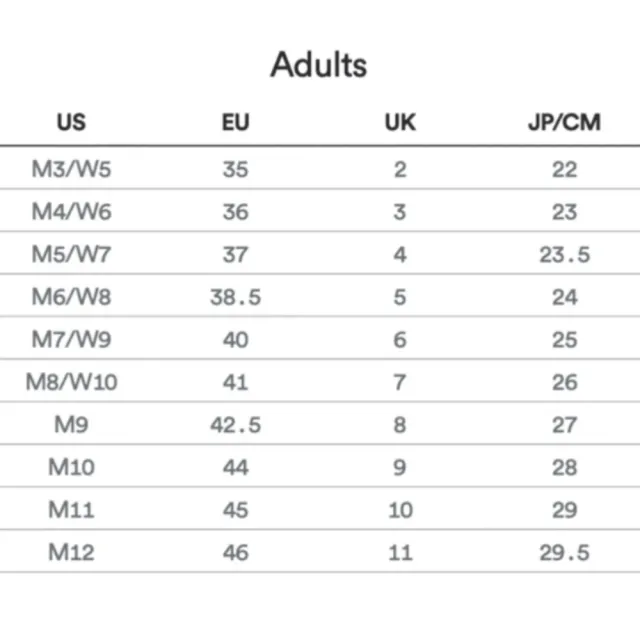Click JP/CM value 27
640x640 pixels.
564,425
